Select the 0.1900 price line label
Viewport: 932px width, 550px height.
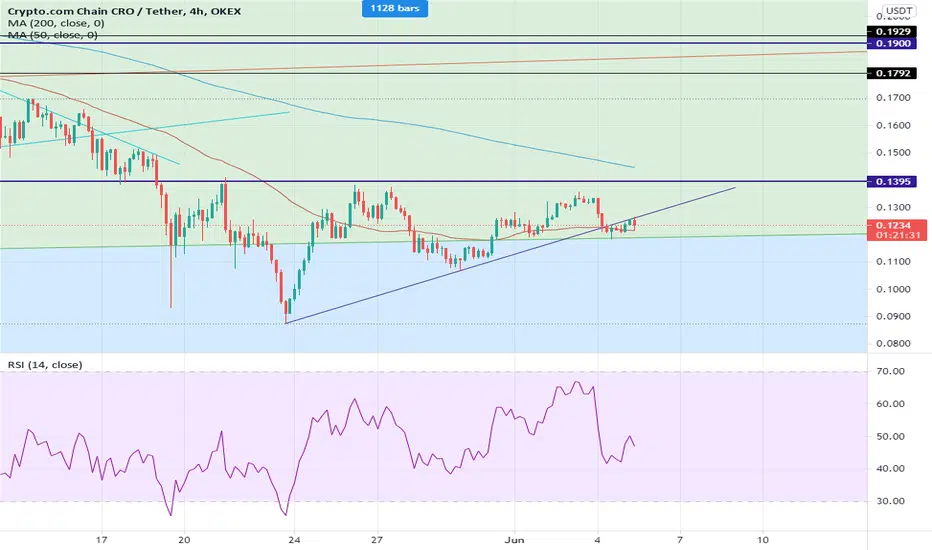(x=892, y=43)
